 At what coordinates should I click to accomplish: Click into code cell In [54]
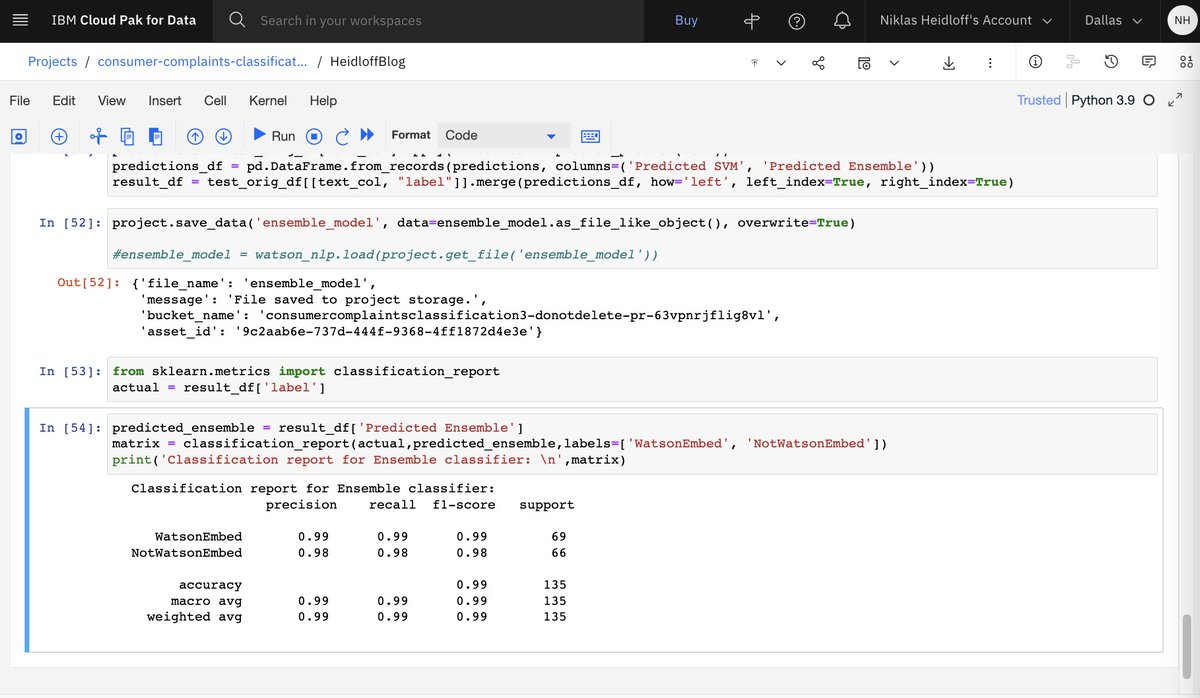coord(634,443)
